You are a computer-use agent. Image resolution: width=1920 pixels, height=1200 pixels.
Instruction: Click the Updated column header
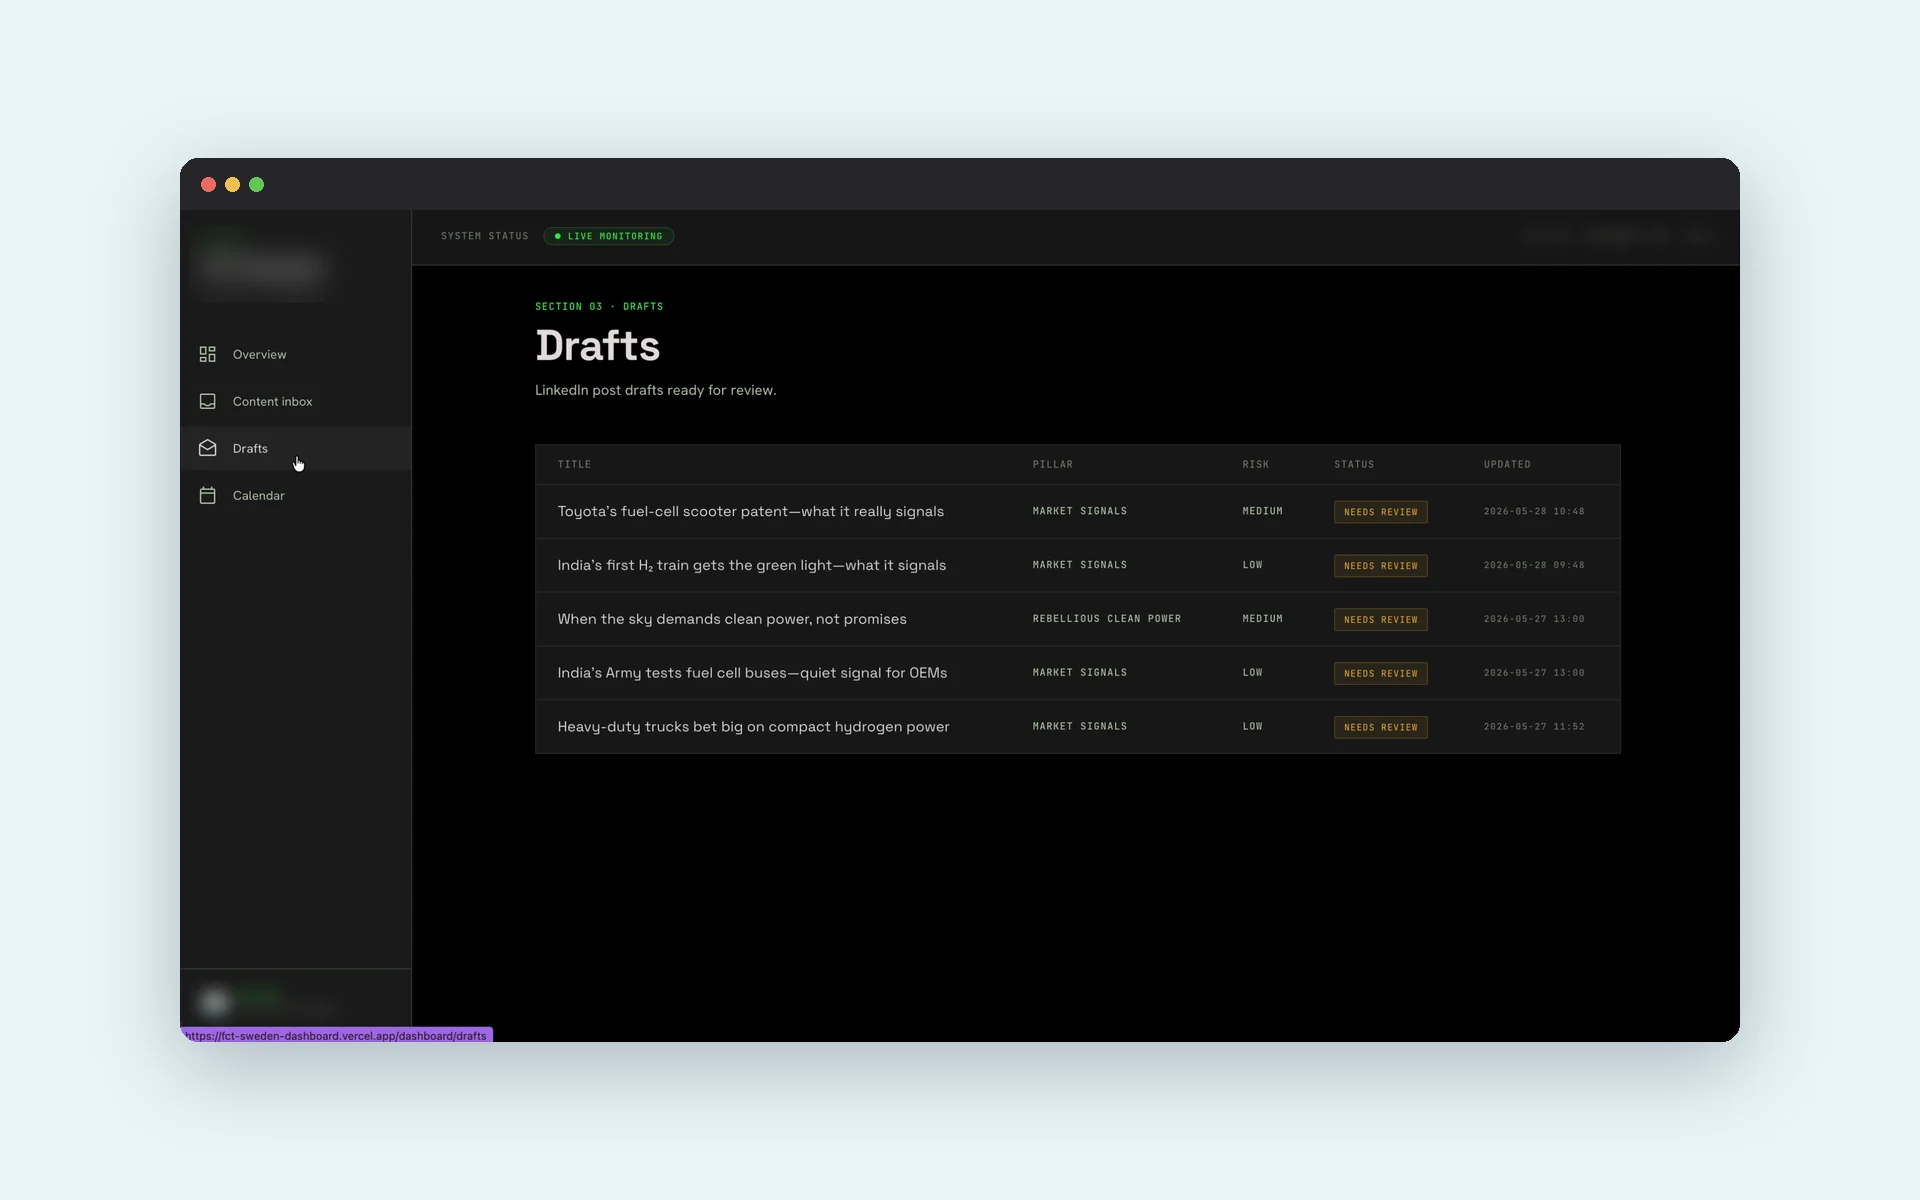pyautogui.click(x=1507, y=464)
